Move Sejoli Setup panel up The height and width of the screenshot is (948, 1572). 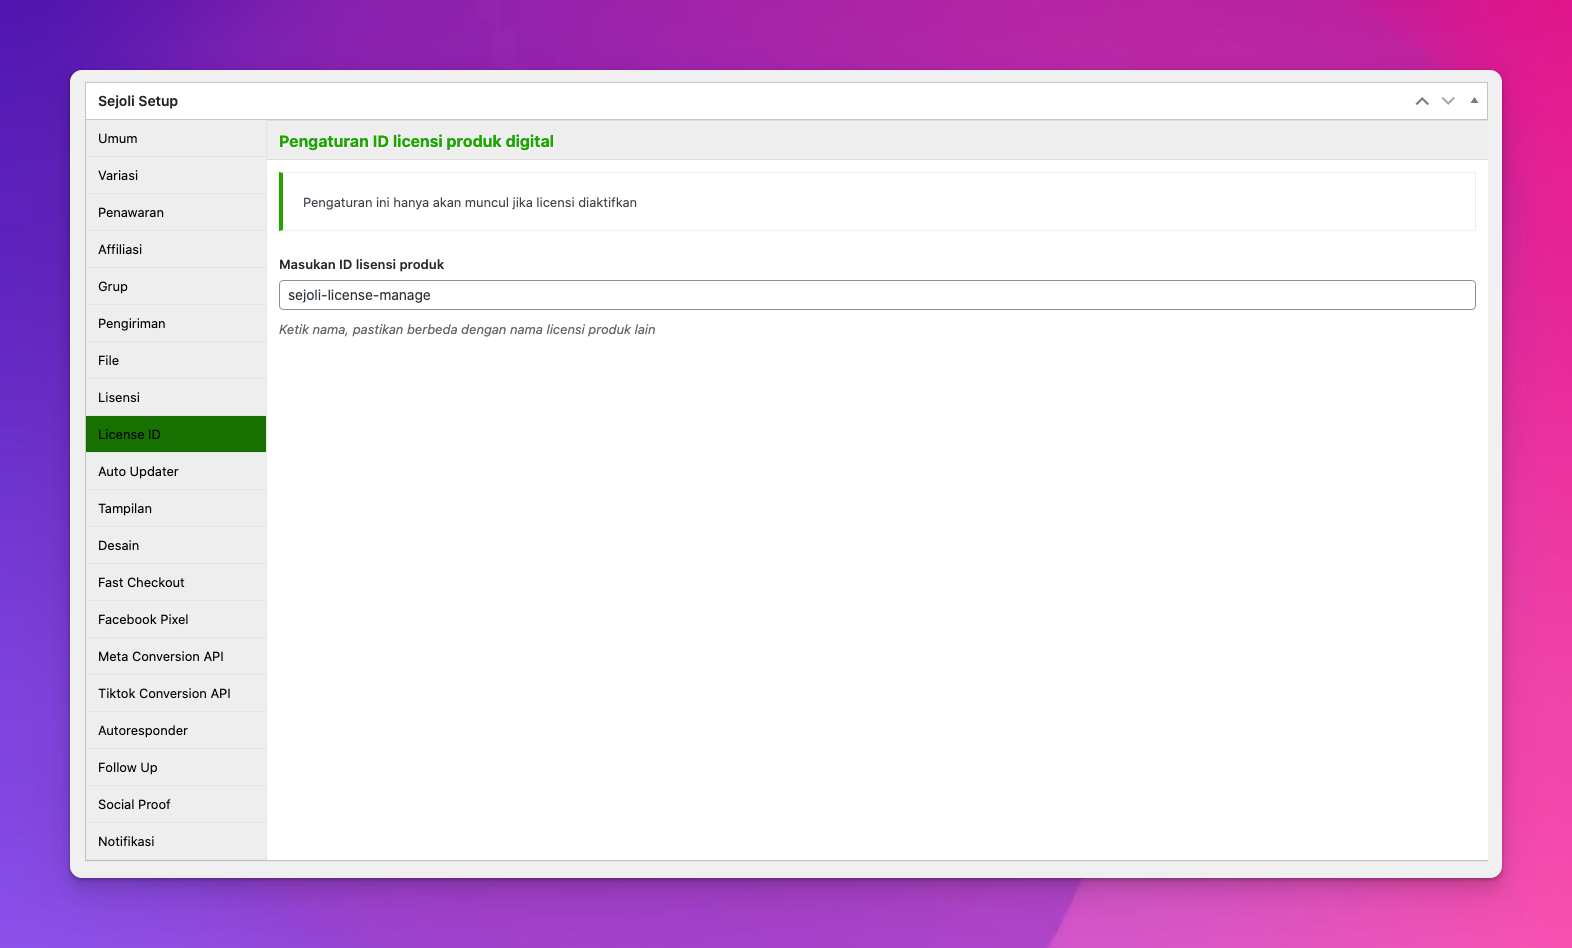[x=1421, y=101]
